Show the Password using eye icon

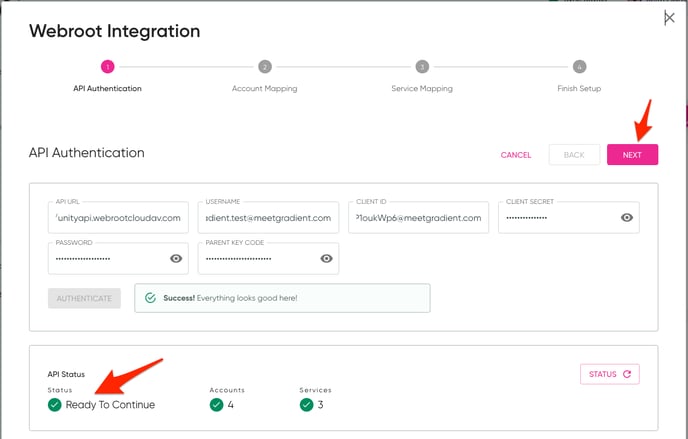coord(176,259)
